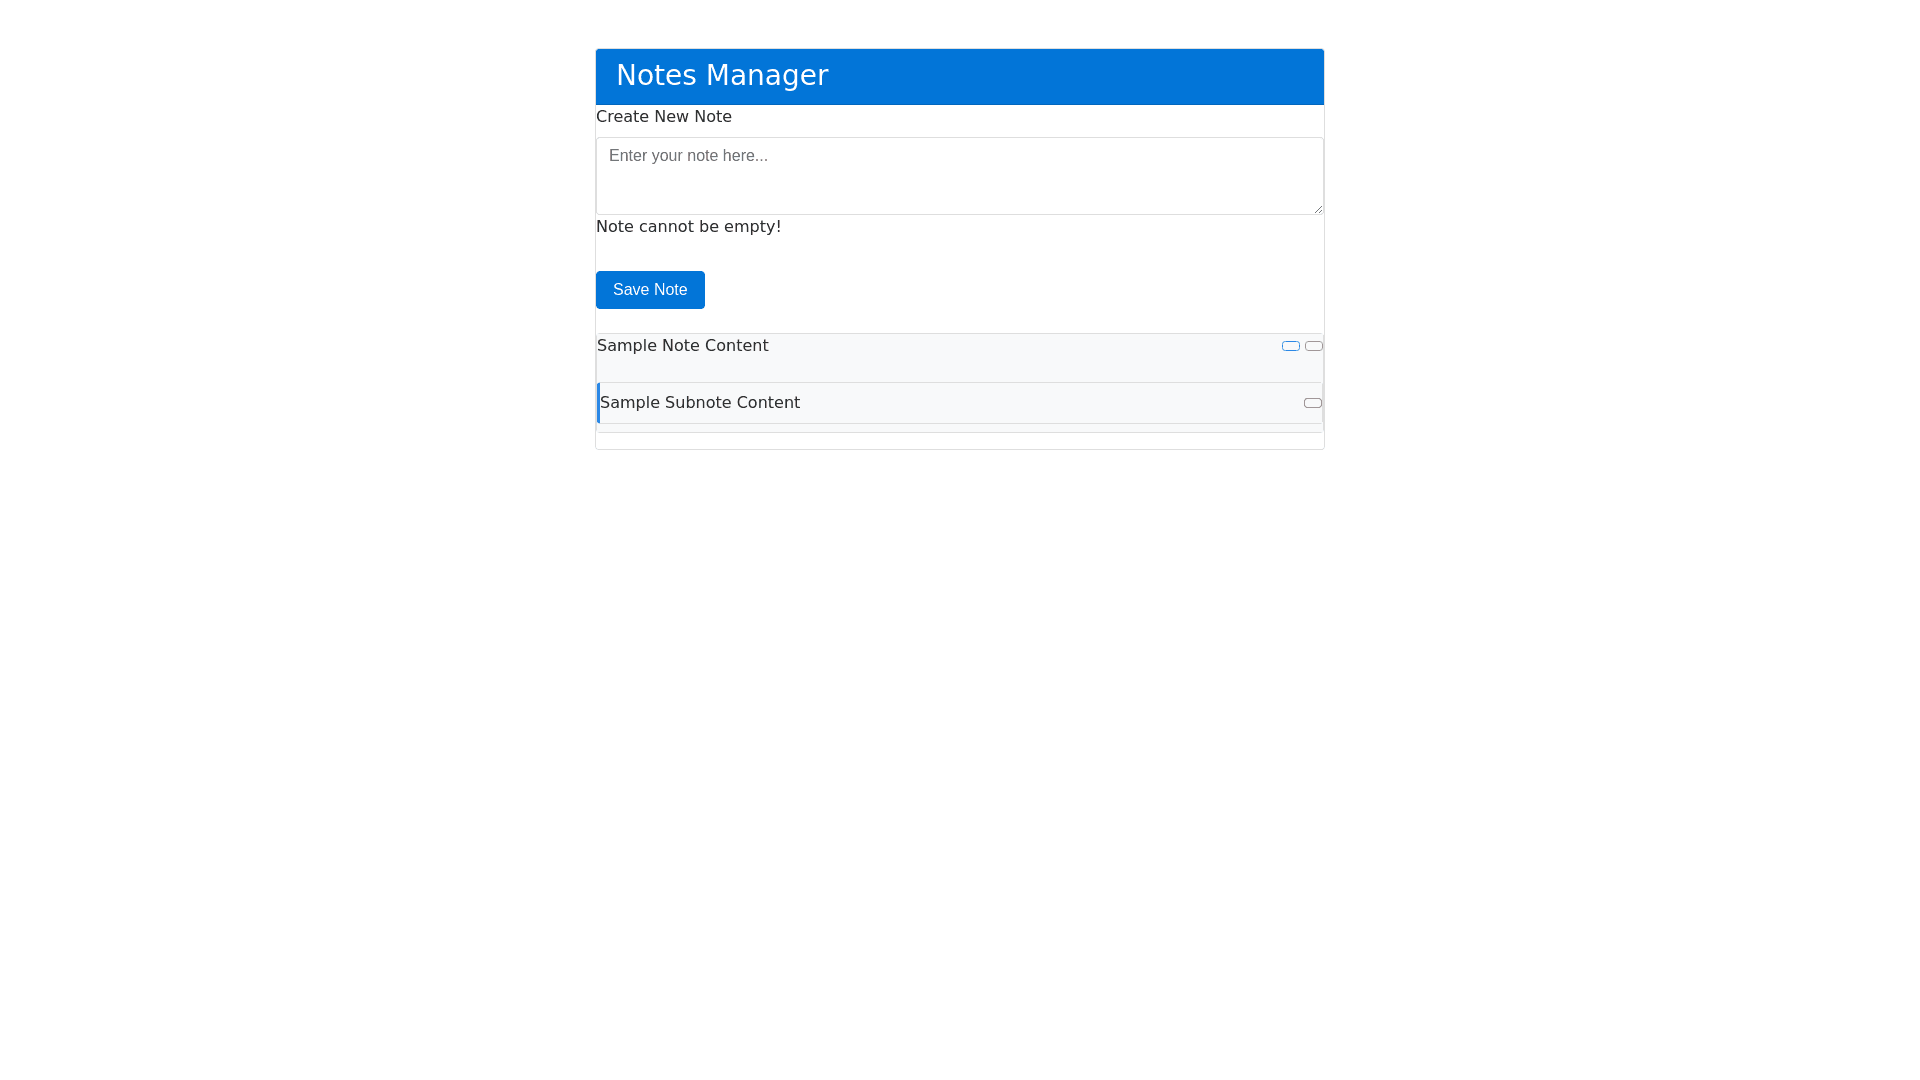Click the blue header bar beside the title

click(x=1080, y=77)
